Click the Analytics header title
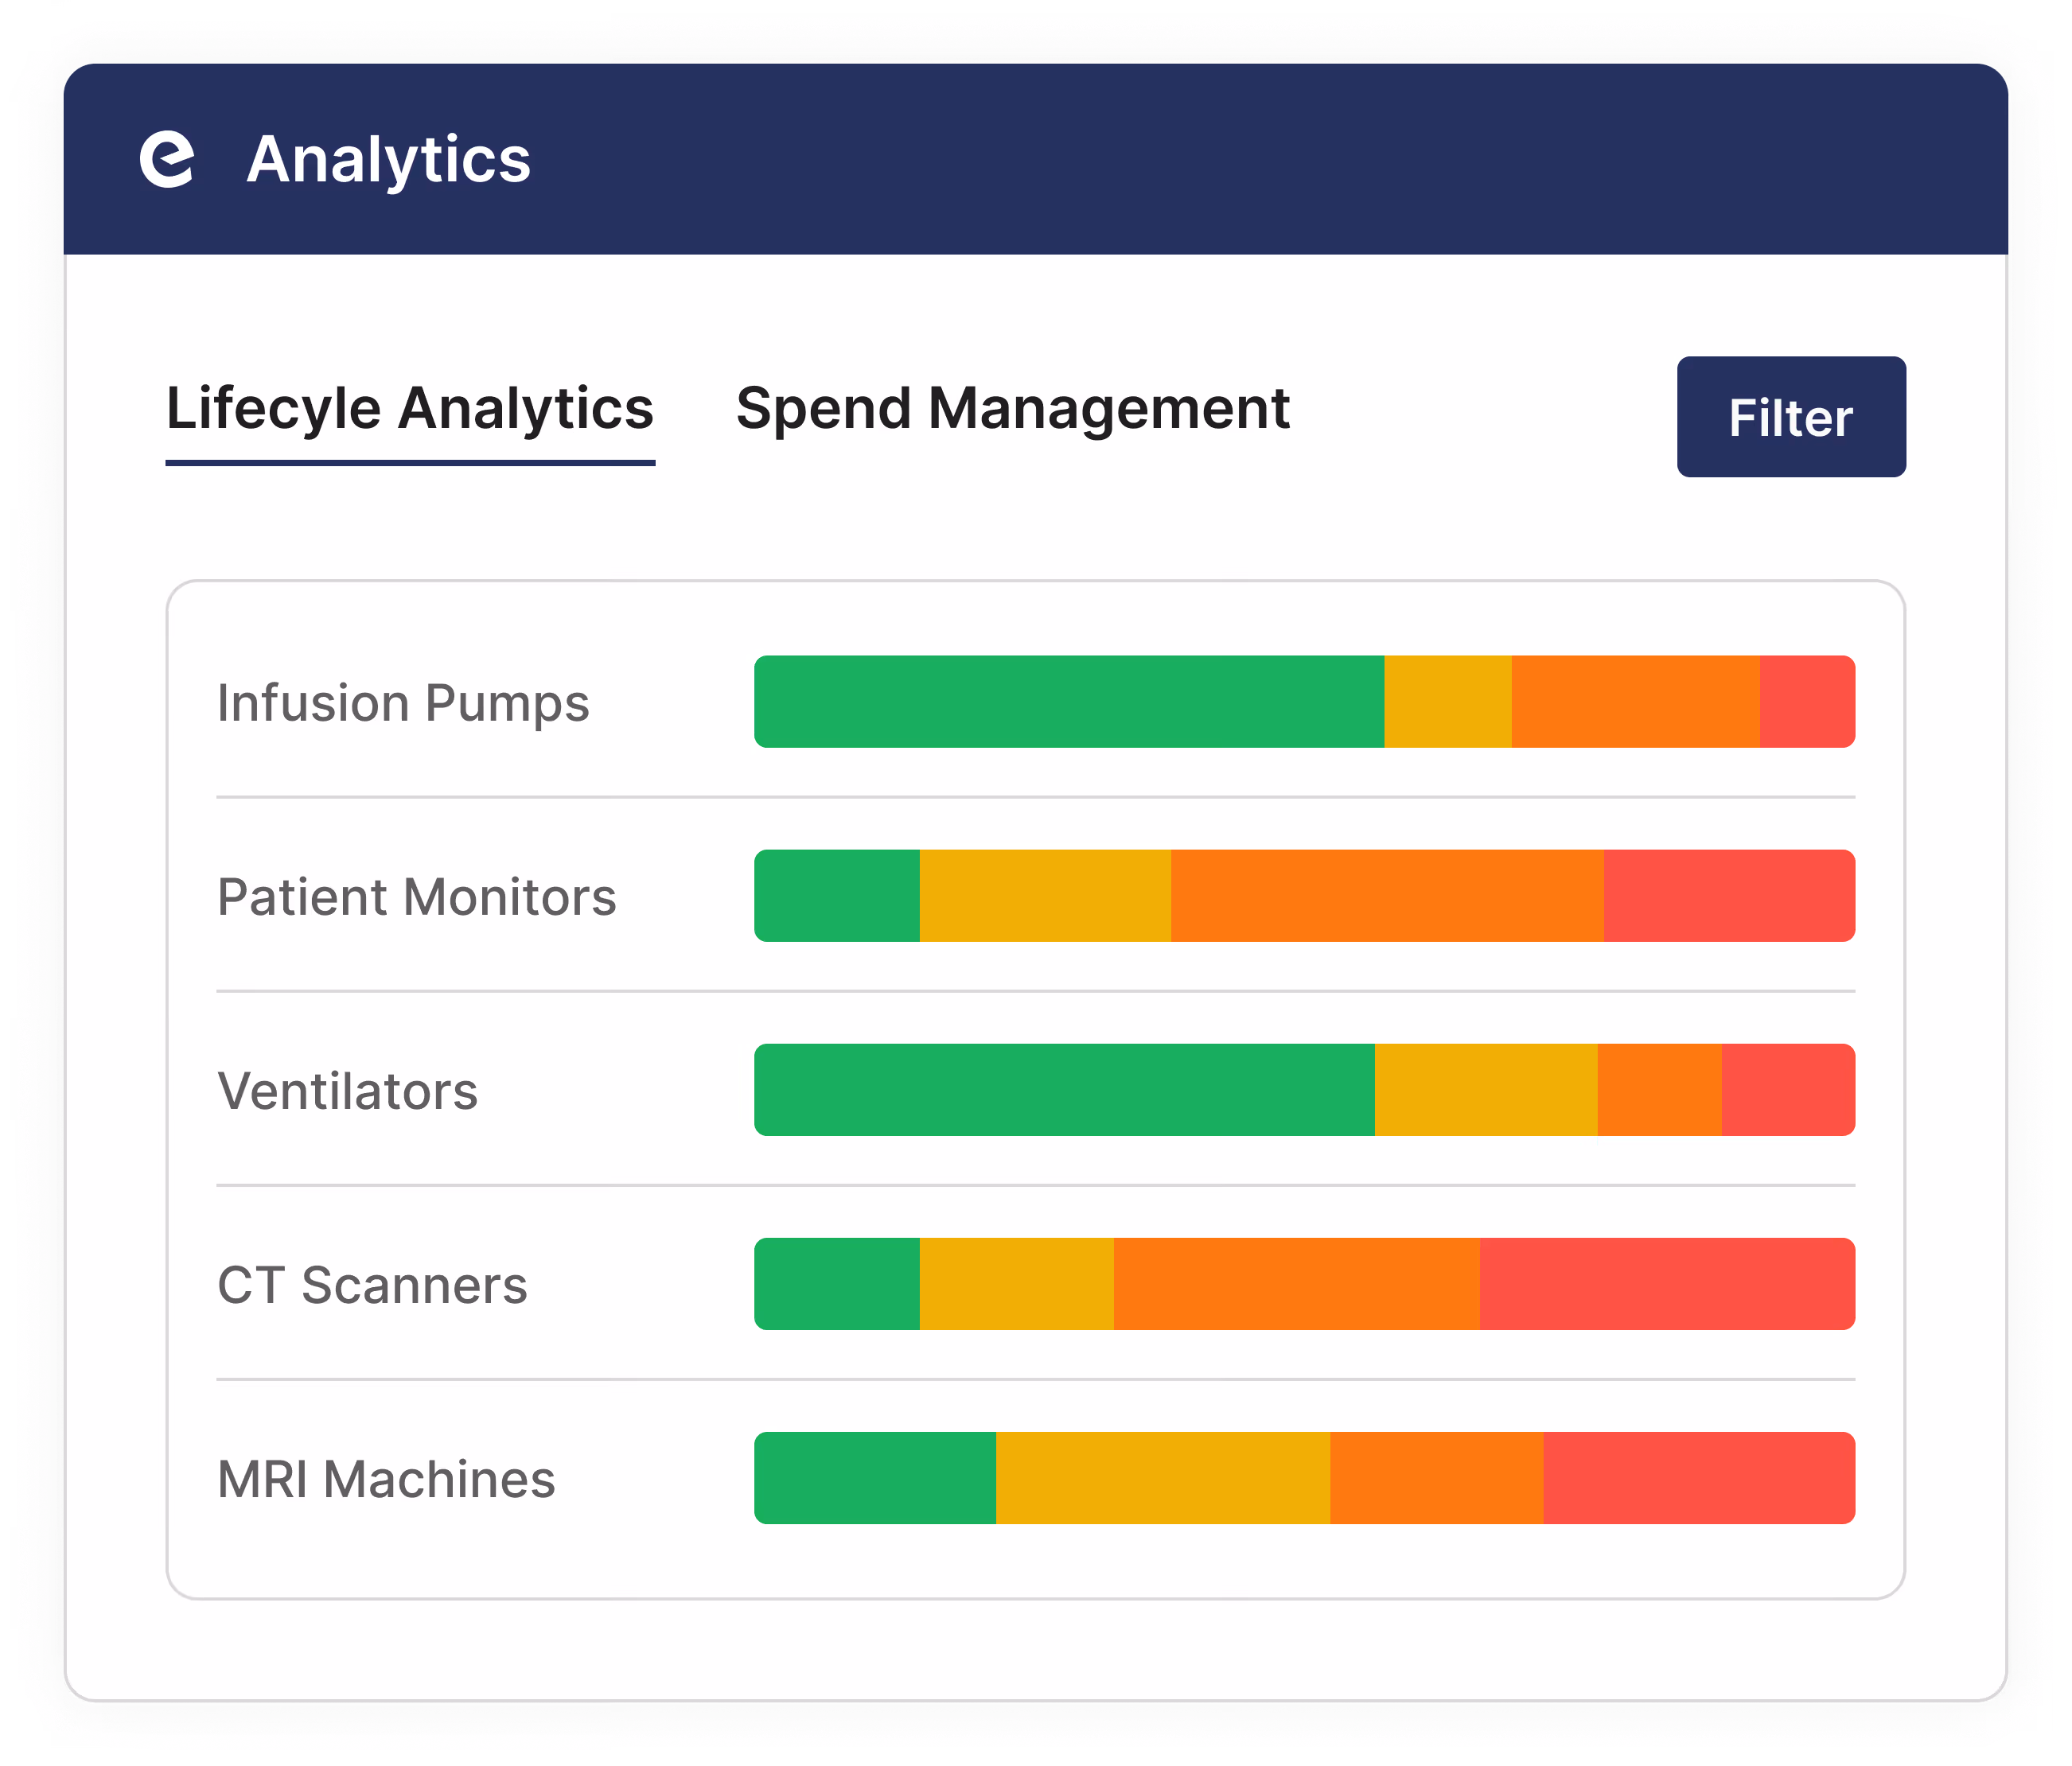2072x1766 pixels. [x=389, y=158]
